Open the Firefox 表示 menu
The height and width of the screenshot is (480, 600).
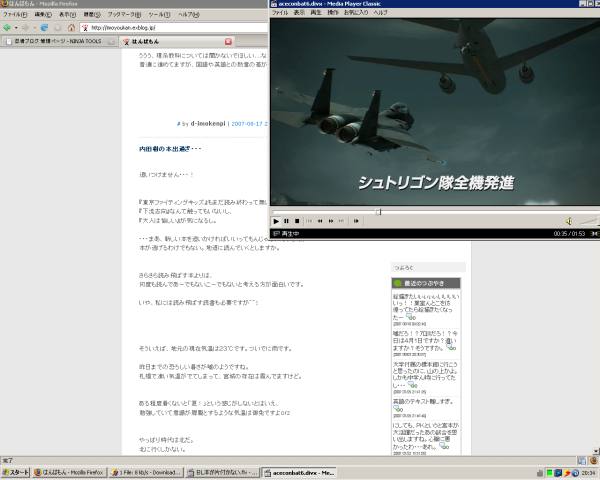click(x=67, y=15)
